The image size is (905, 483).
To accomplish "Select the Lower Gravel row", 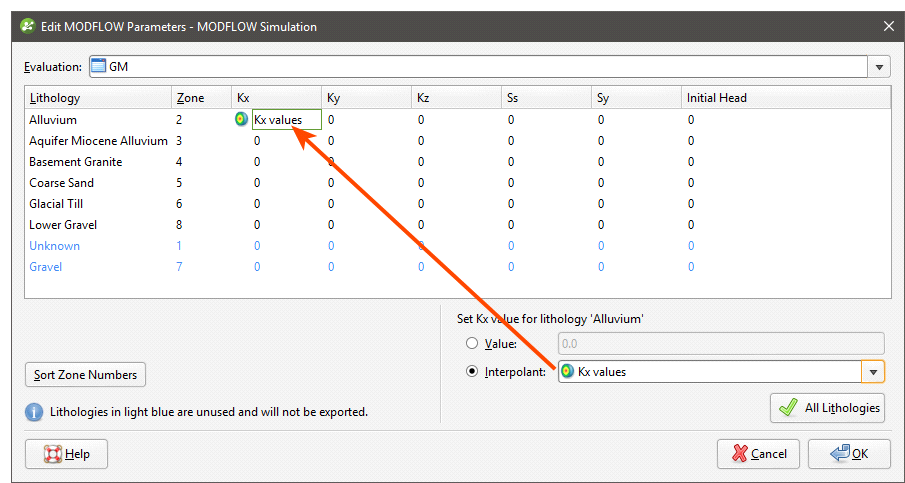I will tap(458, 224).
